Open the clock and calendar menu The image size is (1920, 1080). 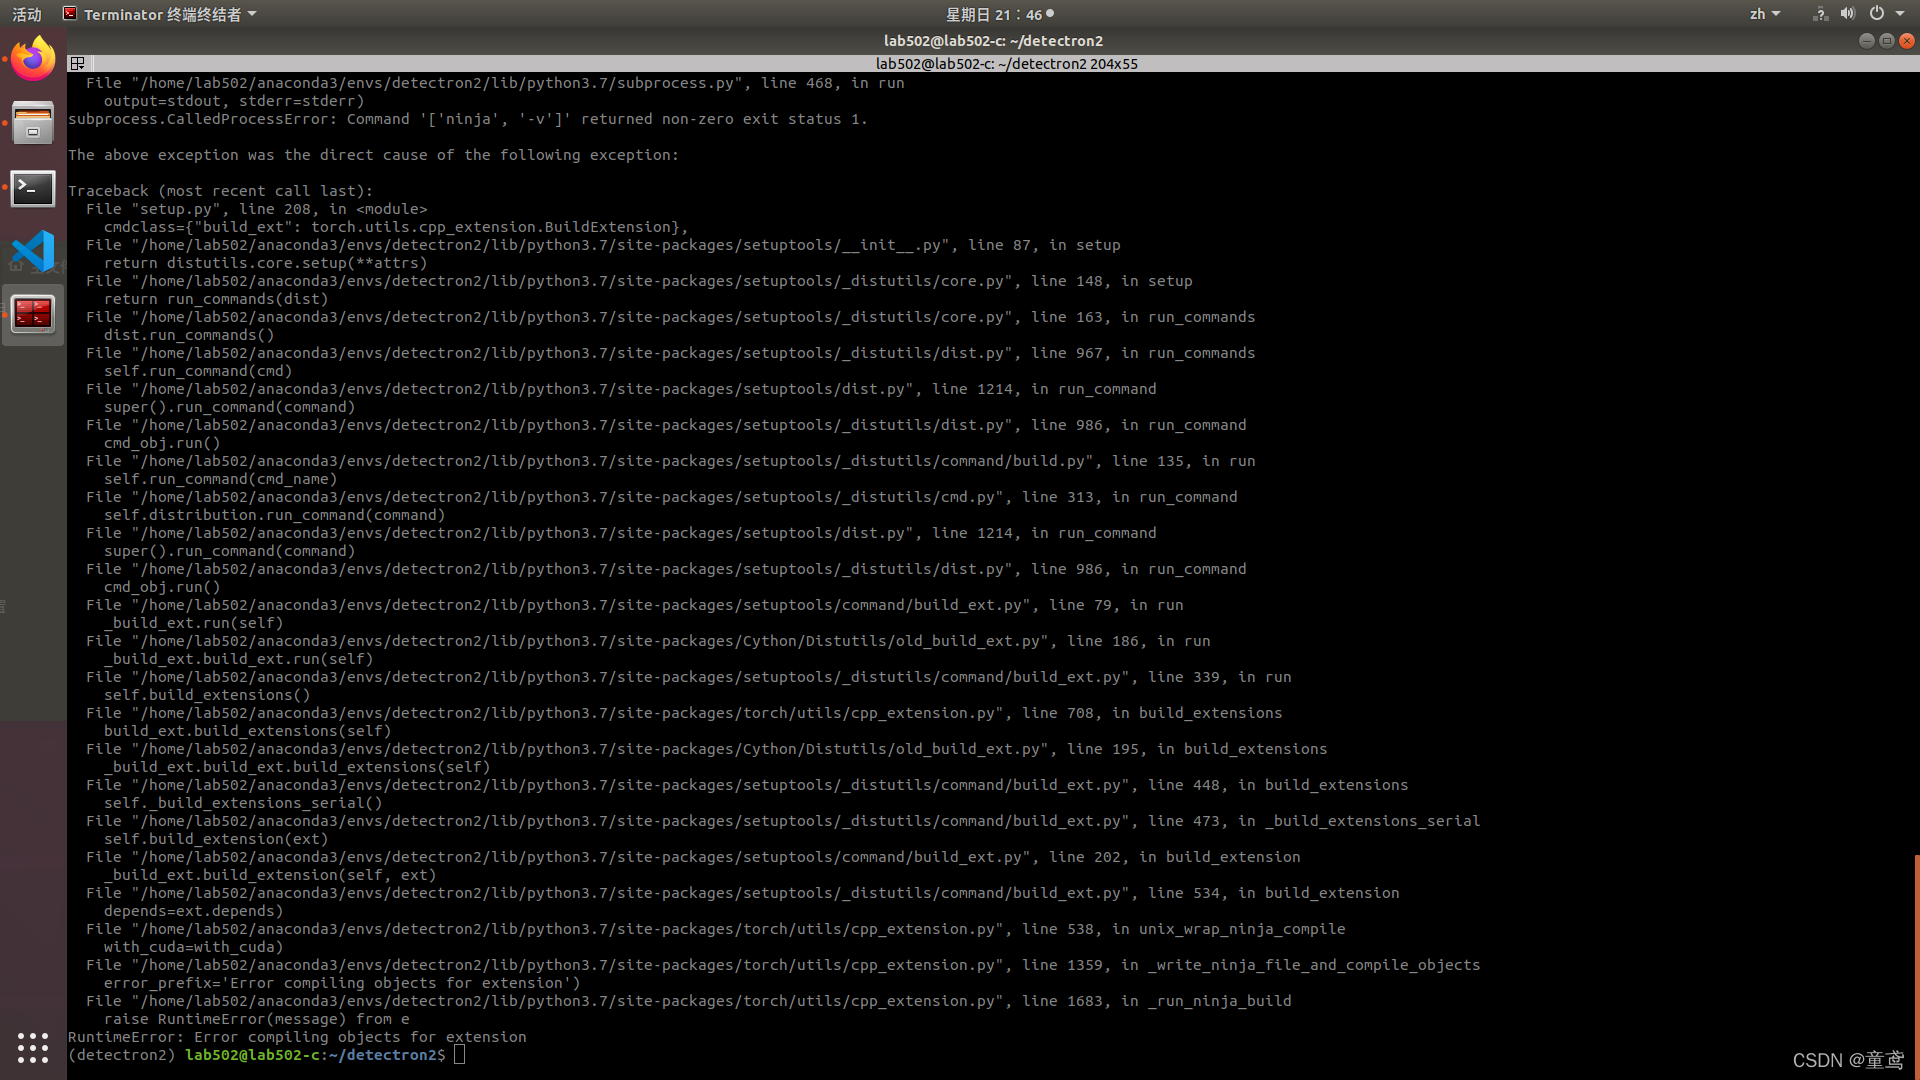point(999,14)
